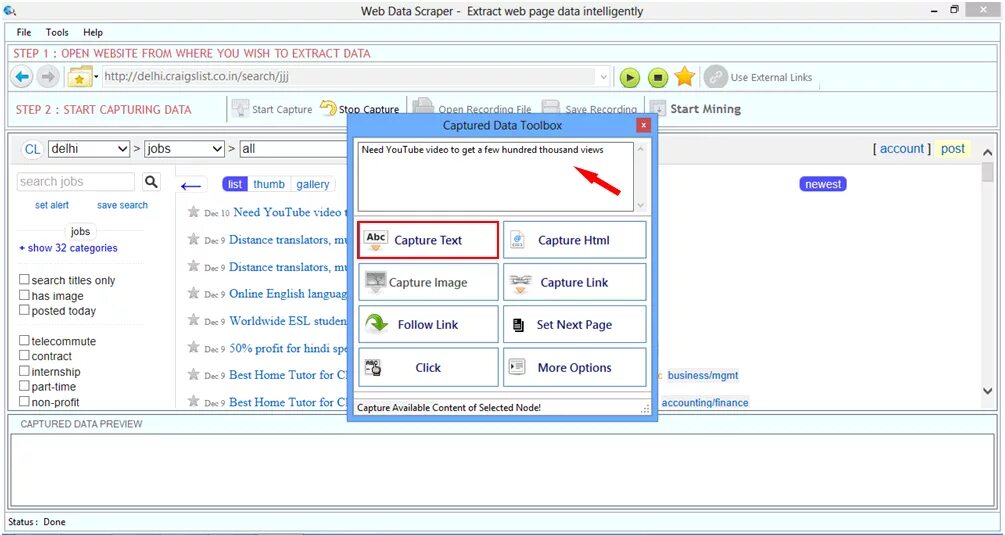The width and height of the screenshot is (1005, 535).
Task: Click the newest sort button
Action: [823, 185]
